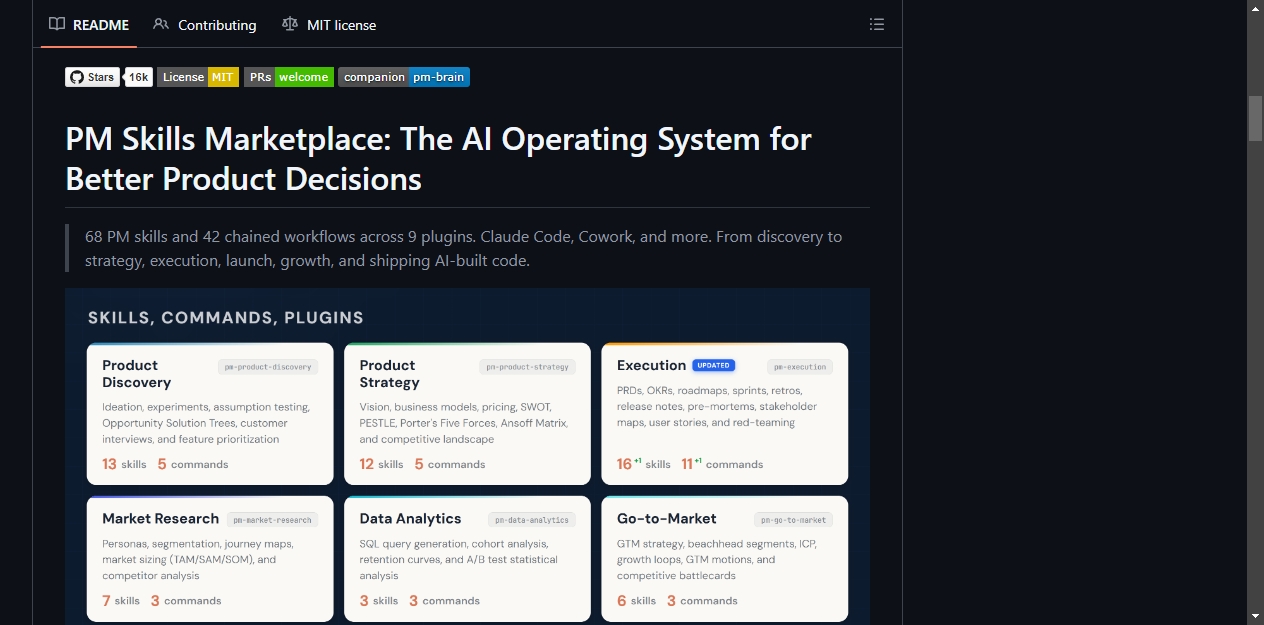
Task: Click the Market Research card title
Action: pos(160,518)
